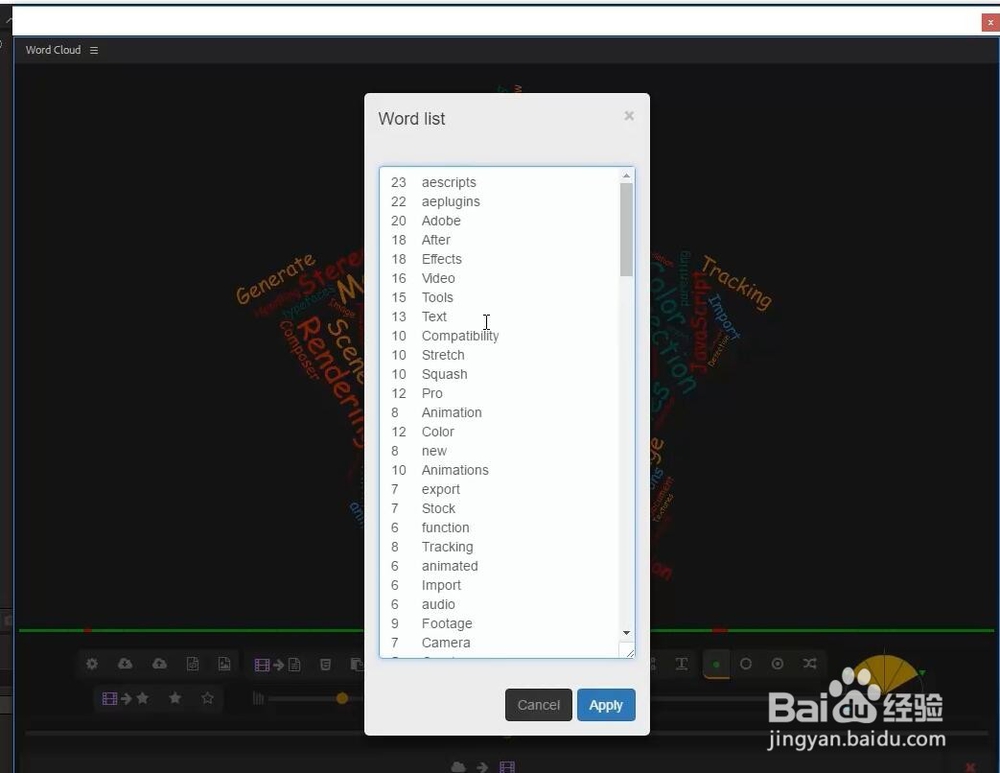Select the target circle mode icon
Screen dimensions: 1000x773
click(x=777, y=664)
